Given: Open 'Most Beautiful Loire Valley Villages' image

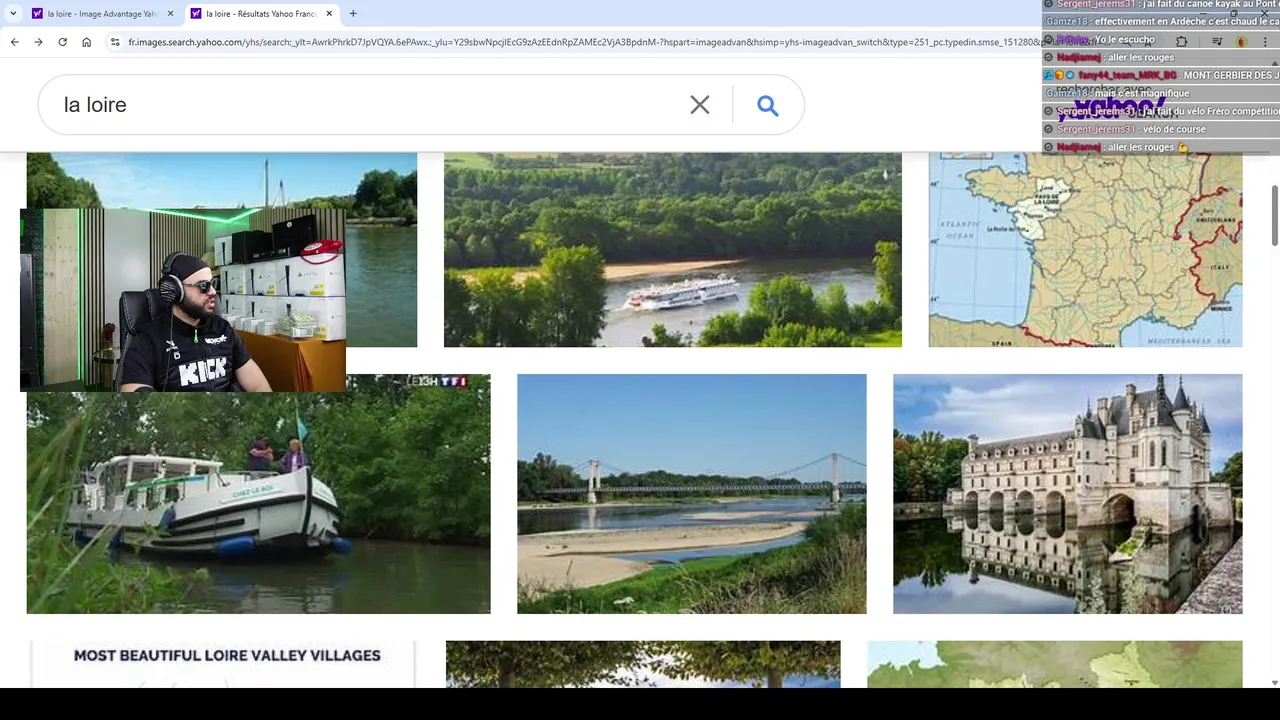Looking at the screenshot, I should [x=221, y=664].
